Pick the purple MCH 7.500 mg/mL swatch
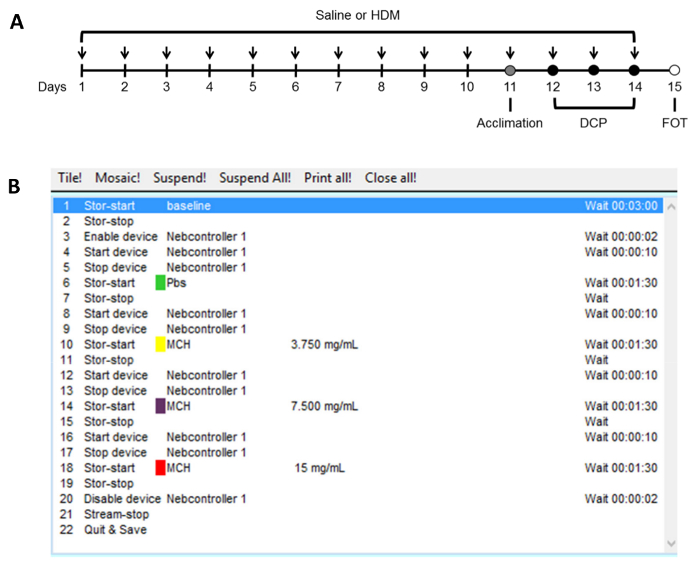The height and width of the screenshot is (569, 700). coord(160,406)
